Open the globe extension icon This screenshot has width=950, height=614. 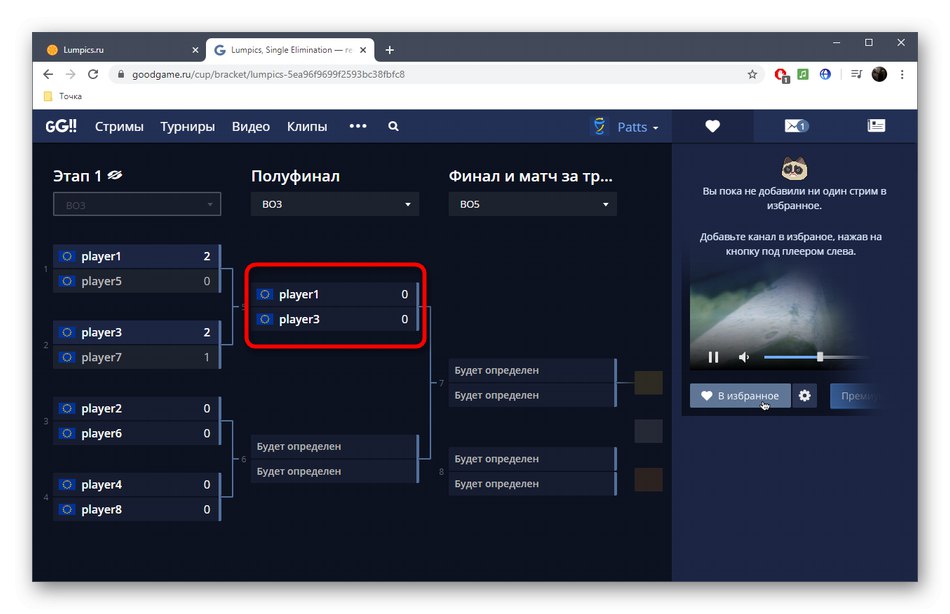(825, 74)
